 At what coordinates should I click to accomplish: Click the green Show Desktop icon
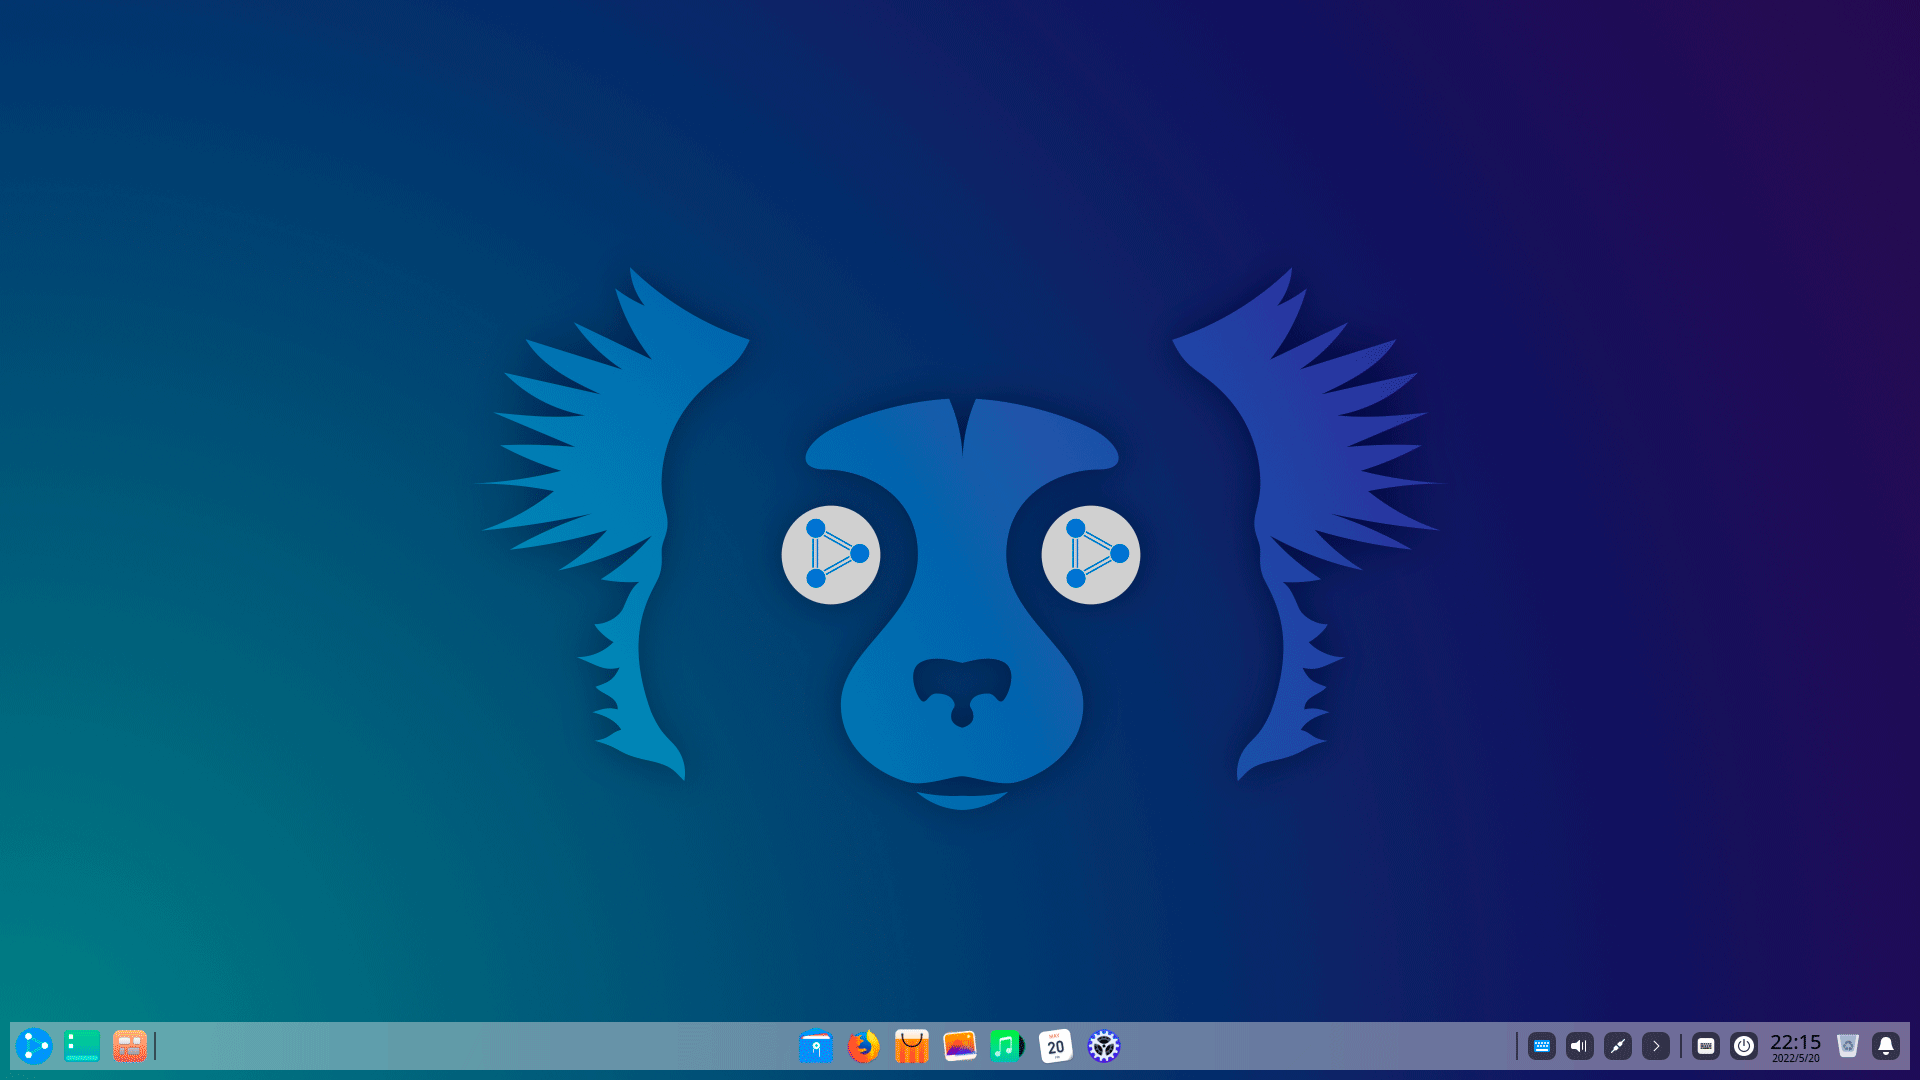coord(81,1046)
